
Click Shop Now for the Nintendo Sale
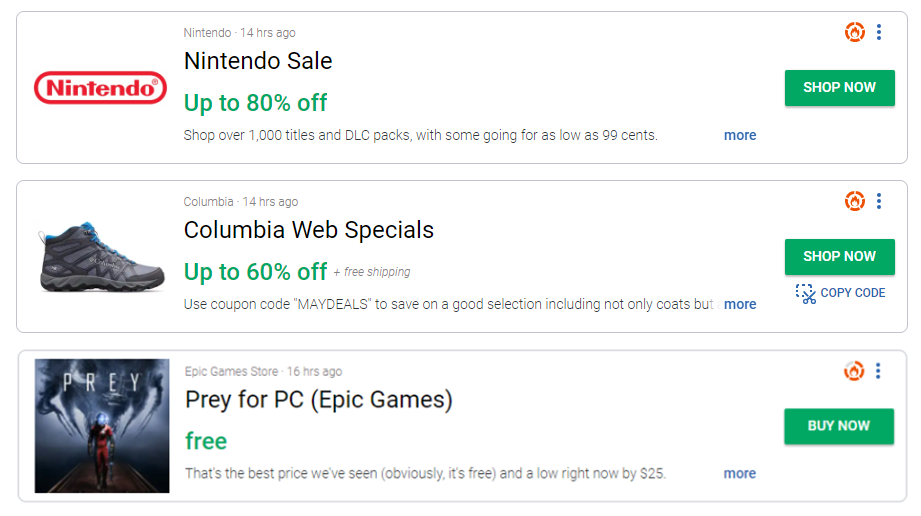(839, 87)
